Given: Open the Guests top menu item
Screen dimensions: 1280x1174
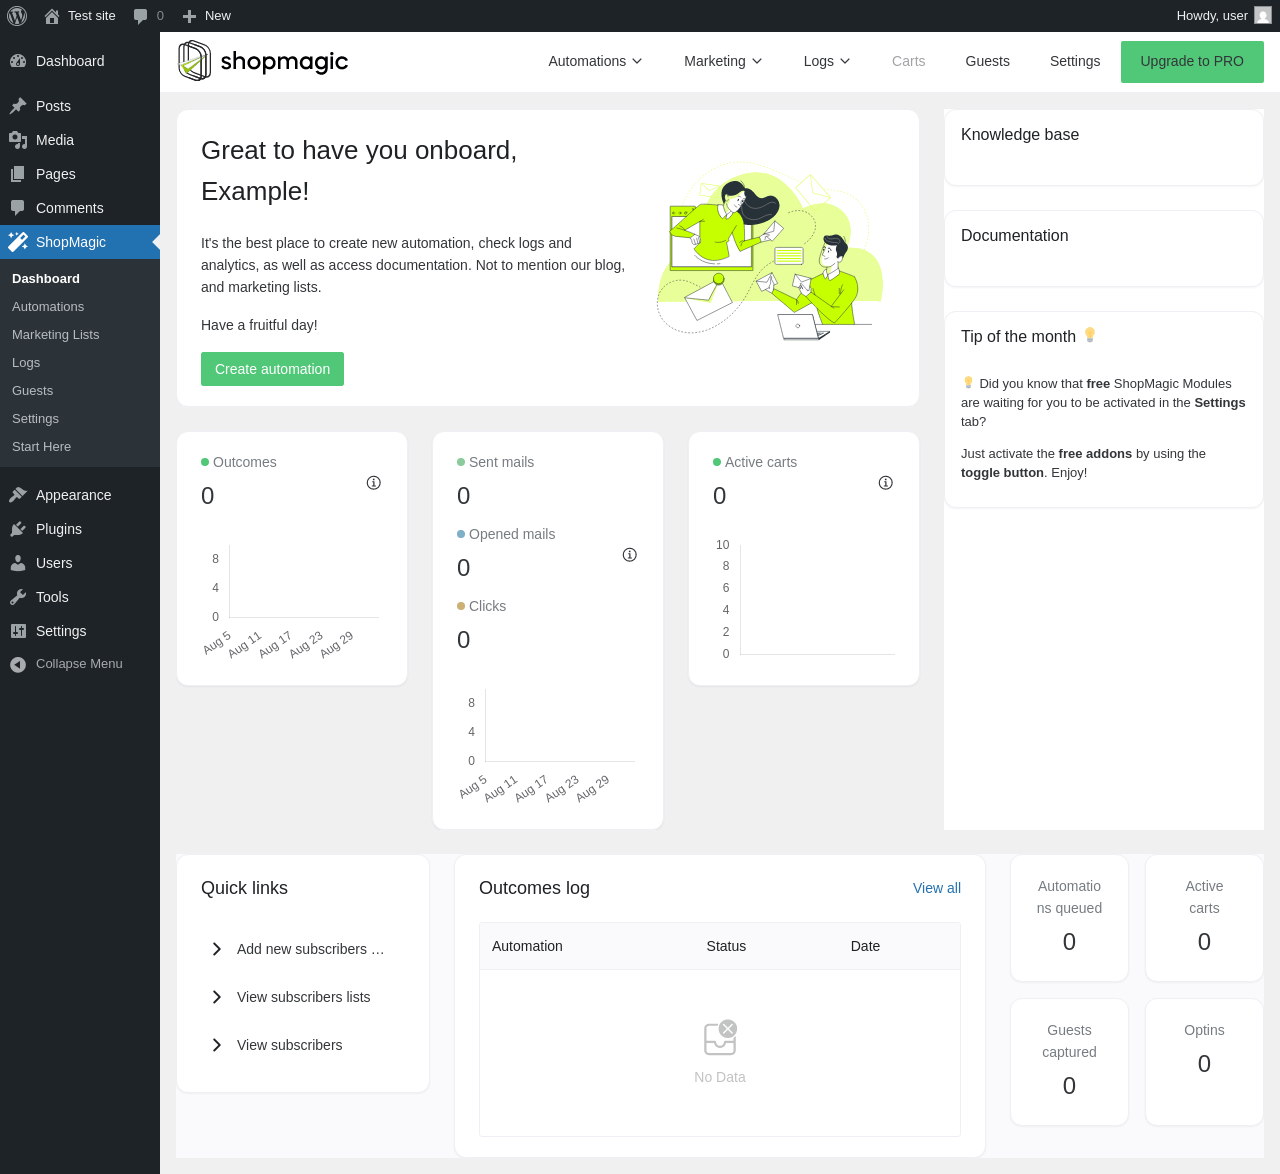Looking at the screenshot, I should click(987, 61).
